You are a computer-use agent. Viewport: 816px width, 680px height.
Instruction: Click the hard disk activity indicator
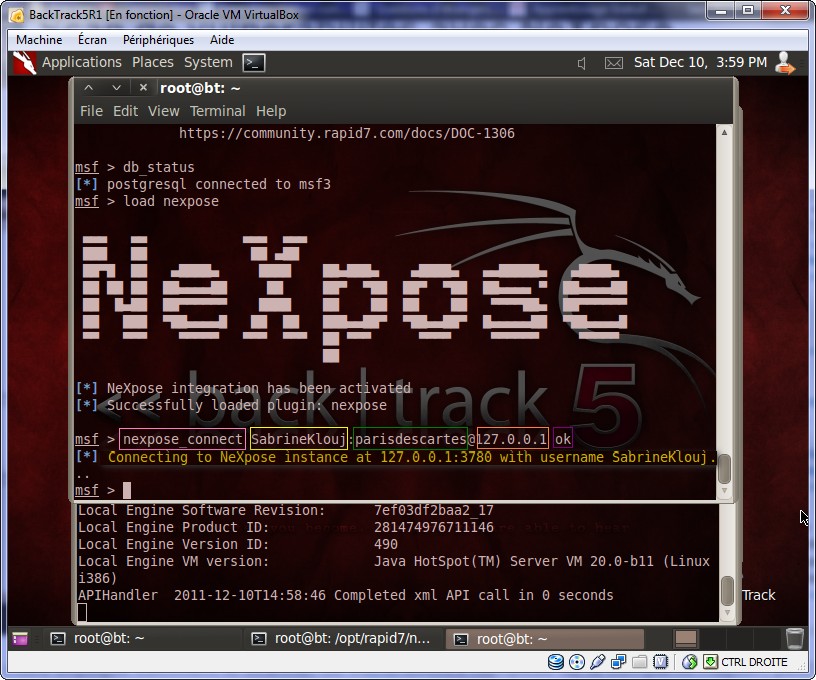coord(556,662)
